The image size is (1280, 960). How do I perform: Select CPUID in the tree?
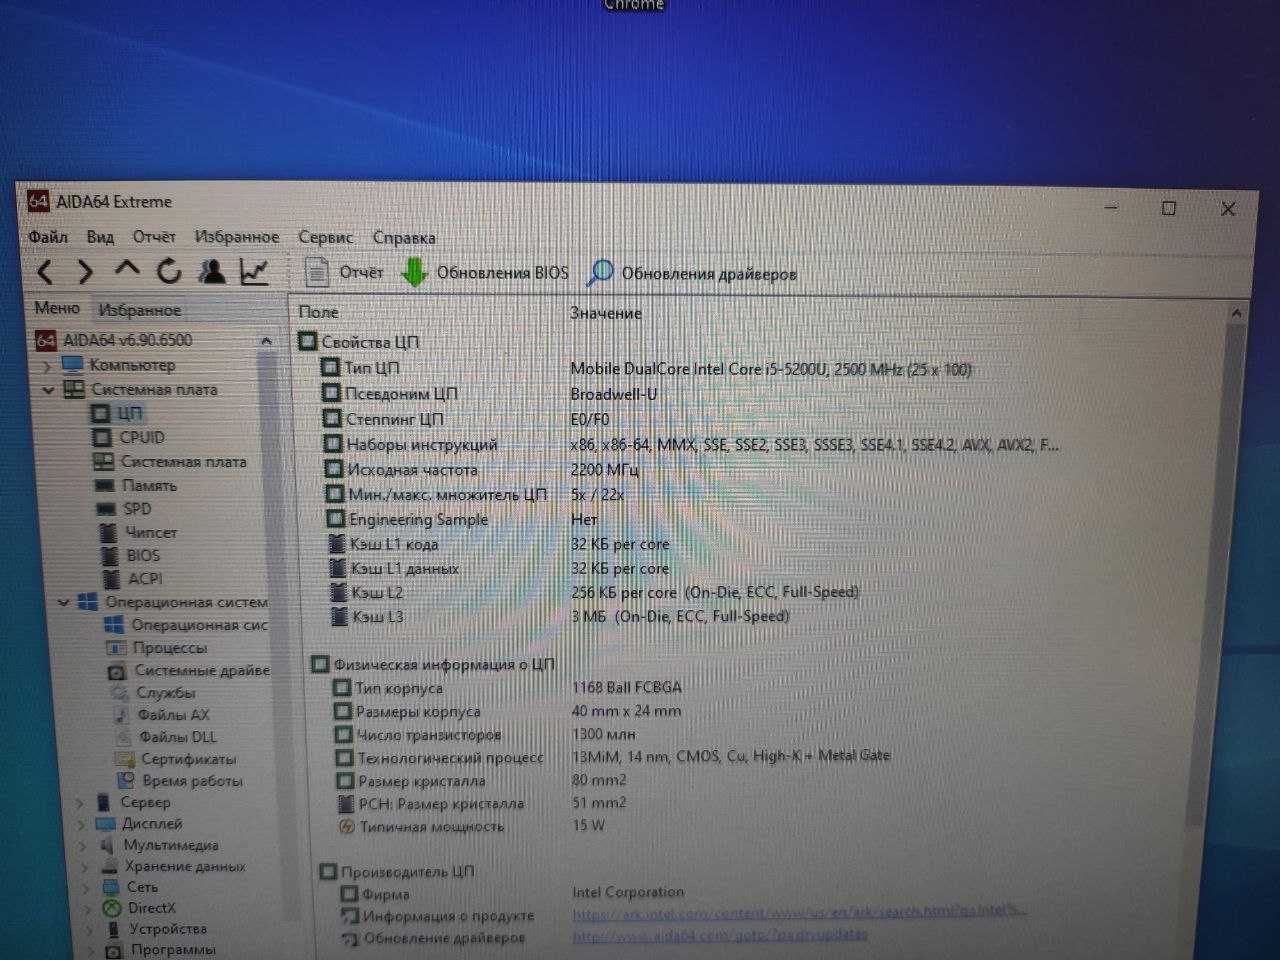tap(129, 437)
